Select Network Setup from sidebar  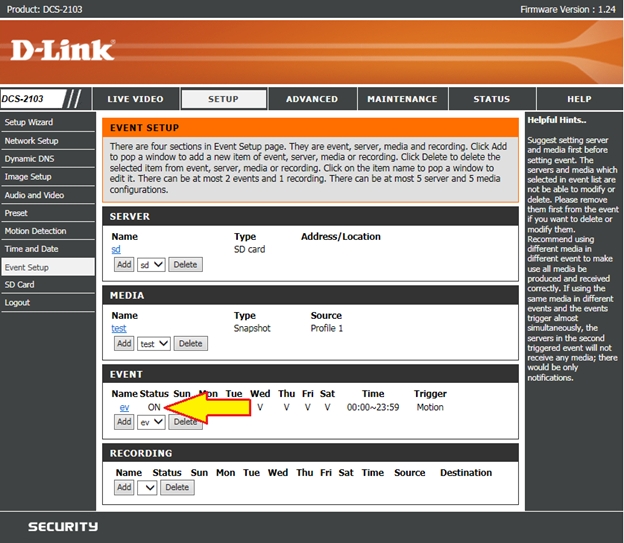pos(32,141)
